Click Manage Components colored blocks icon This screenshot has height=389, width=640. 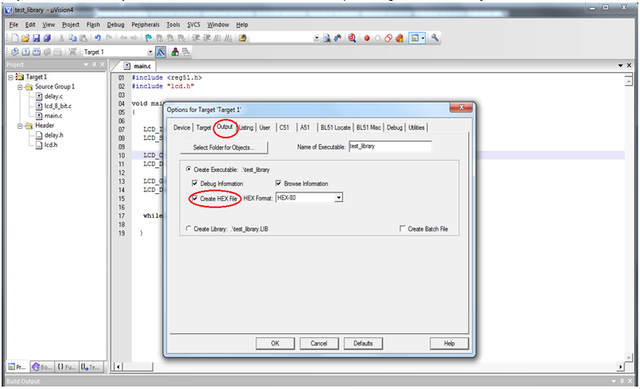pyautogui.click(x=175, y=52)
